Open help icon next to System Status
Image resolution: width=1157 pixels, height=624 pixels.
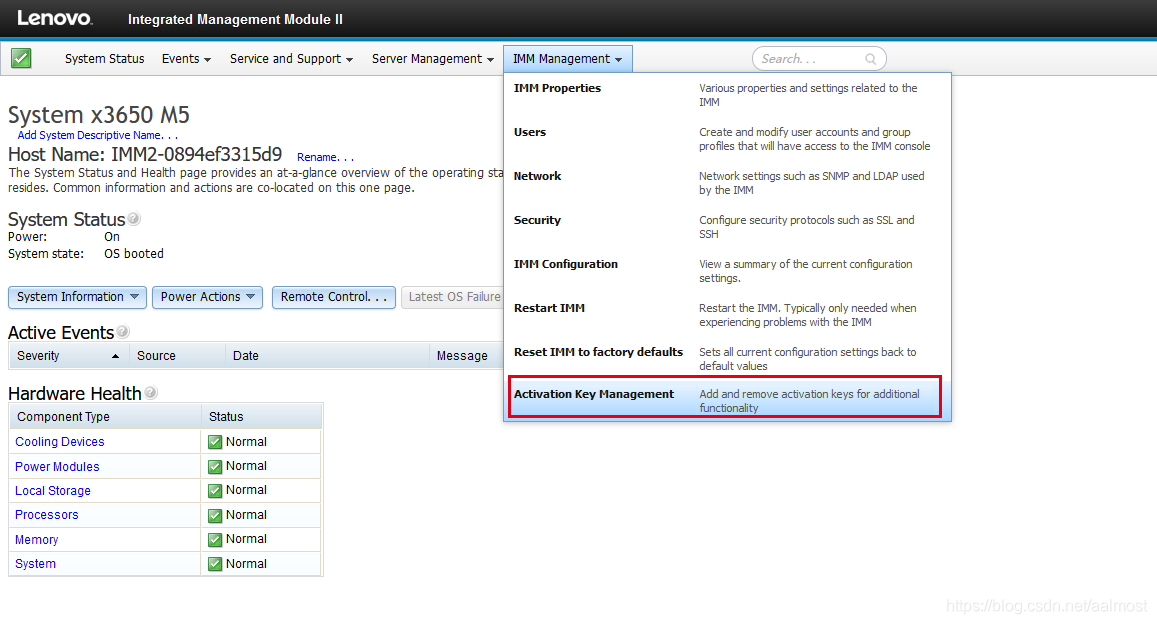click(134, 218)
